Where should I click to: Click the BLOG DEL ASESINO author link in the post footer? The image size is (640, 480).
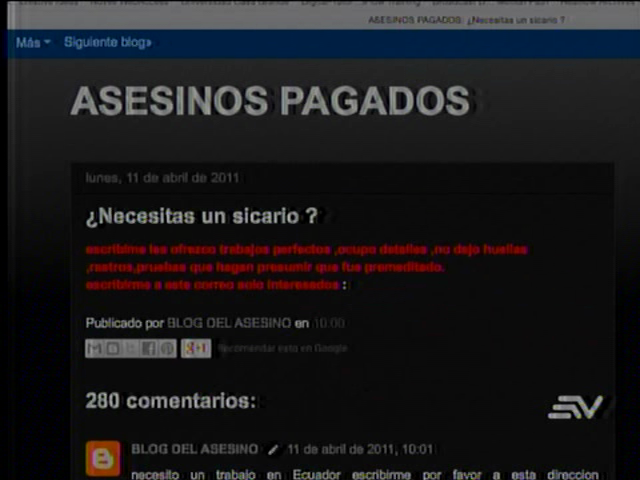coord(228,324)
